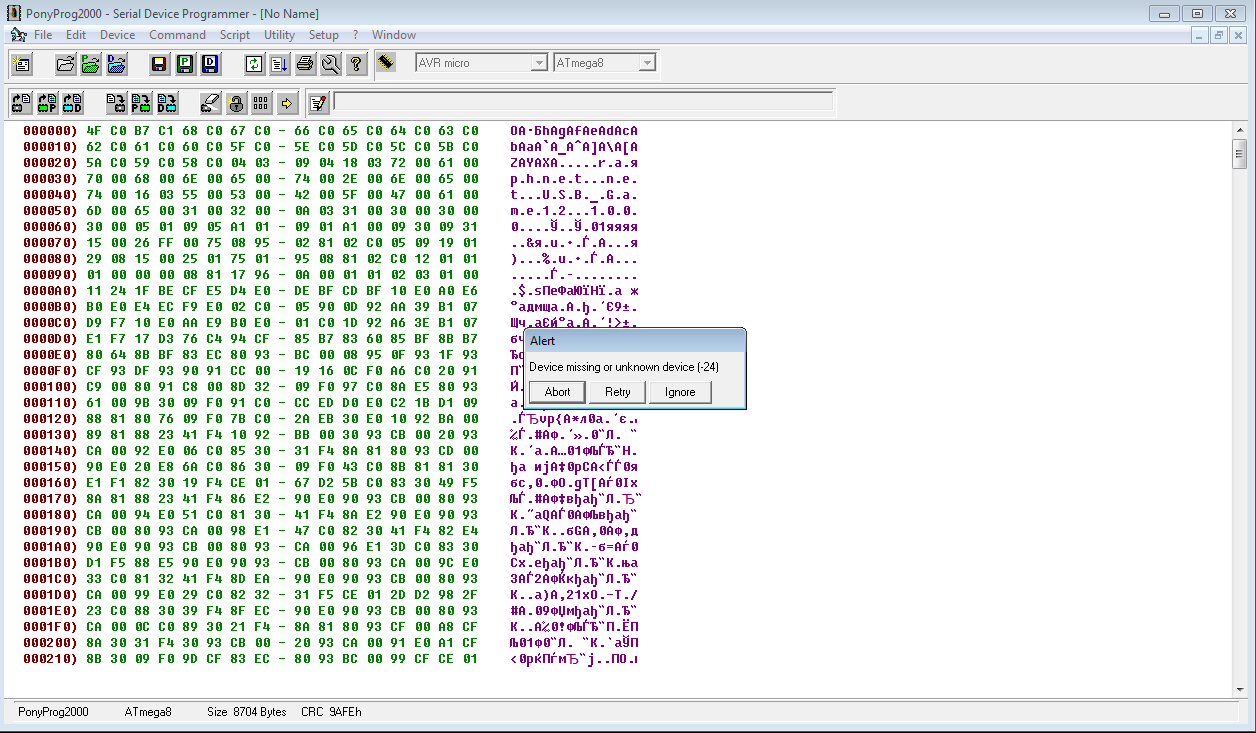Open help question mark icon
Image resolution: width=1256 pixels, height=733 pixels.
click(x=356, y=64)
